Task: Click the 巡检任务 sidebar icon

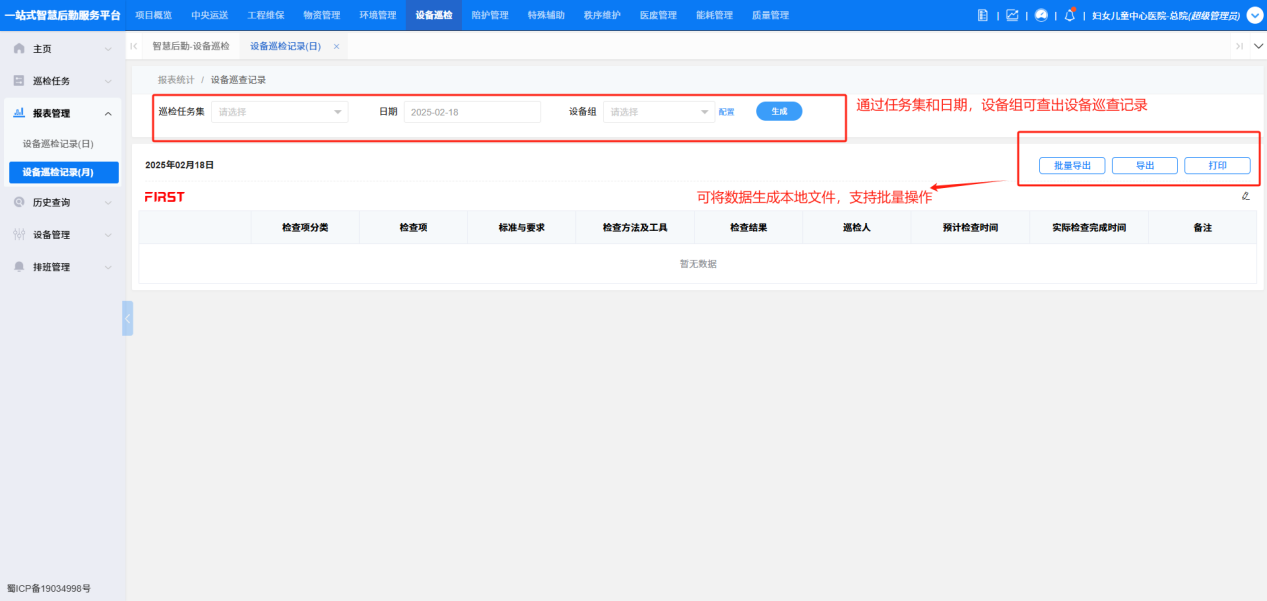Action: [x=19, y=81]
